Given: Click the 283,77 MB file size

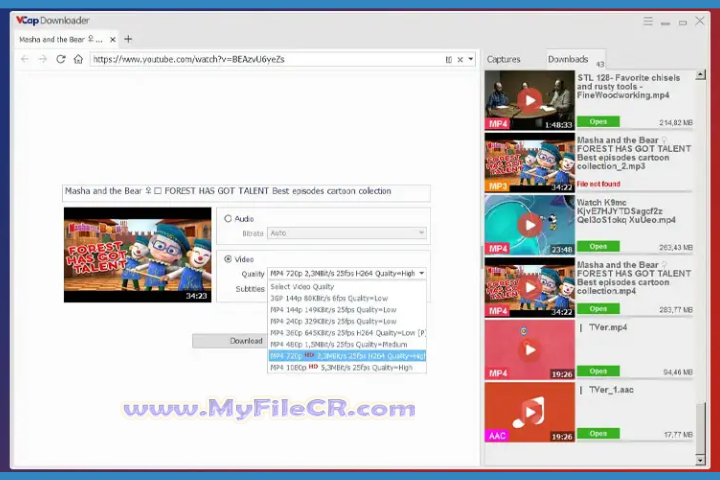Looking at the screenshot, I should click(x=676, y=310).
